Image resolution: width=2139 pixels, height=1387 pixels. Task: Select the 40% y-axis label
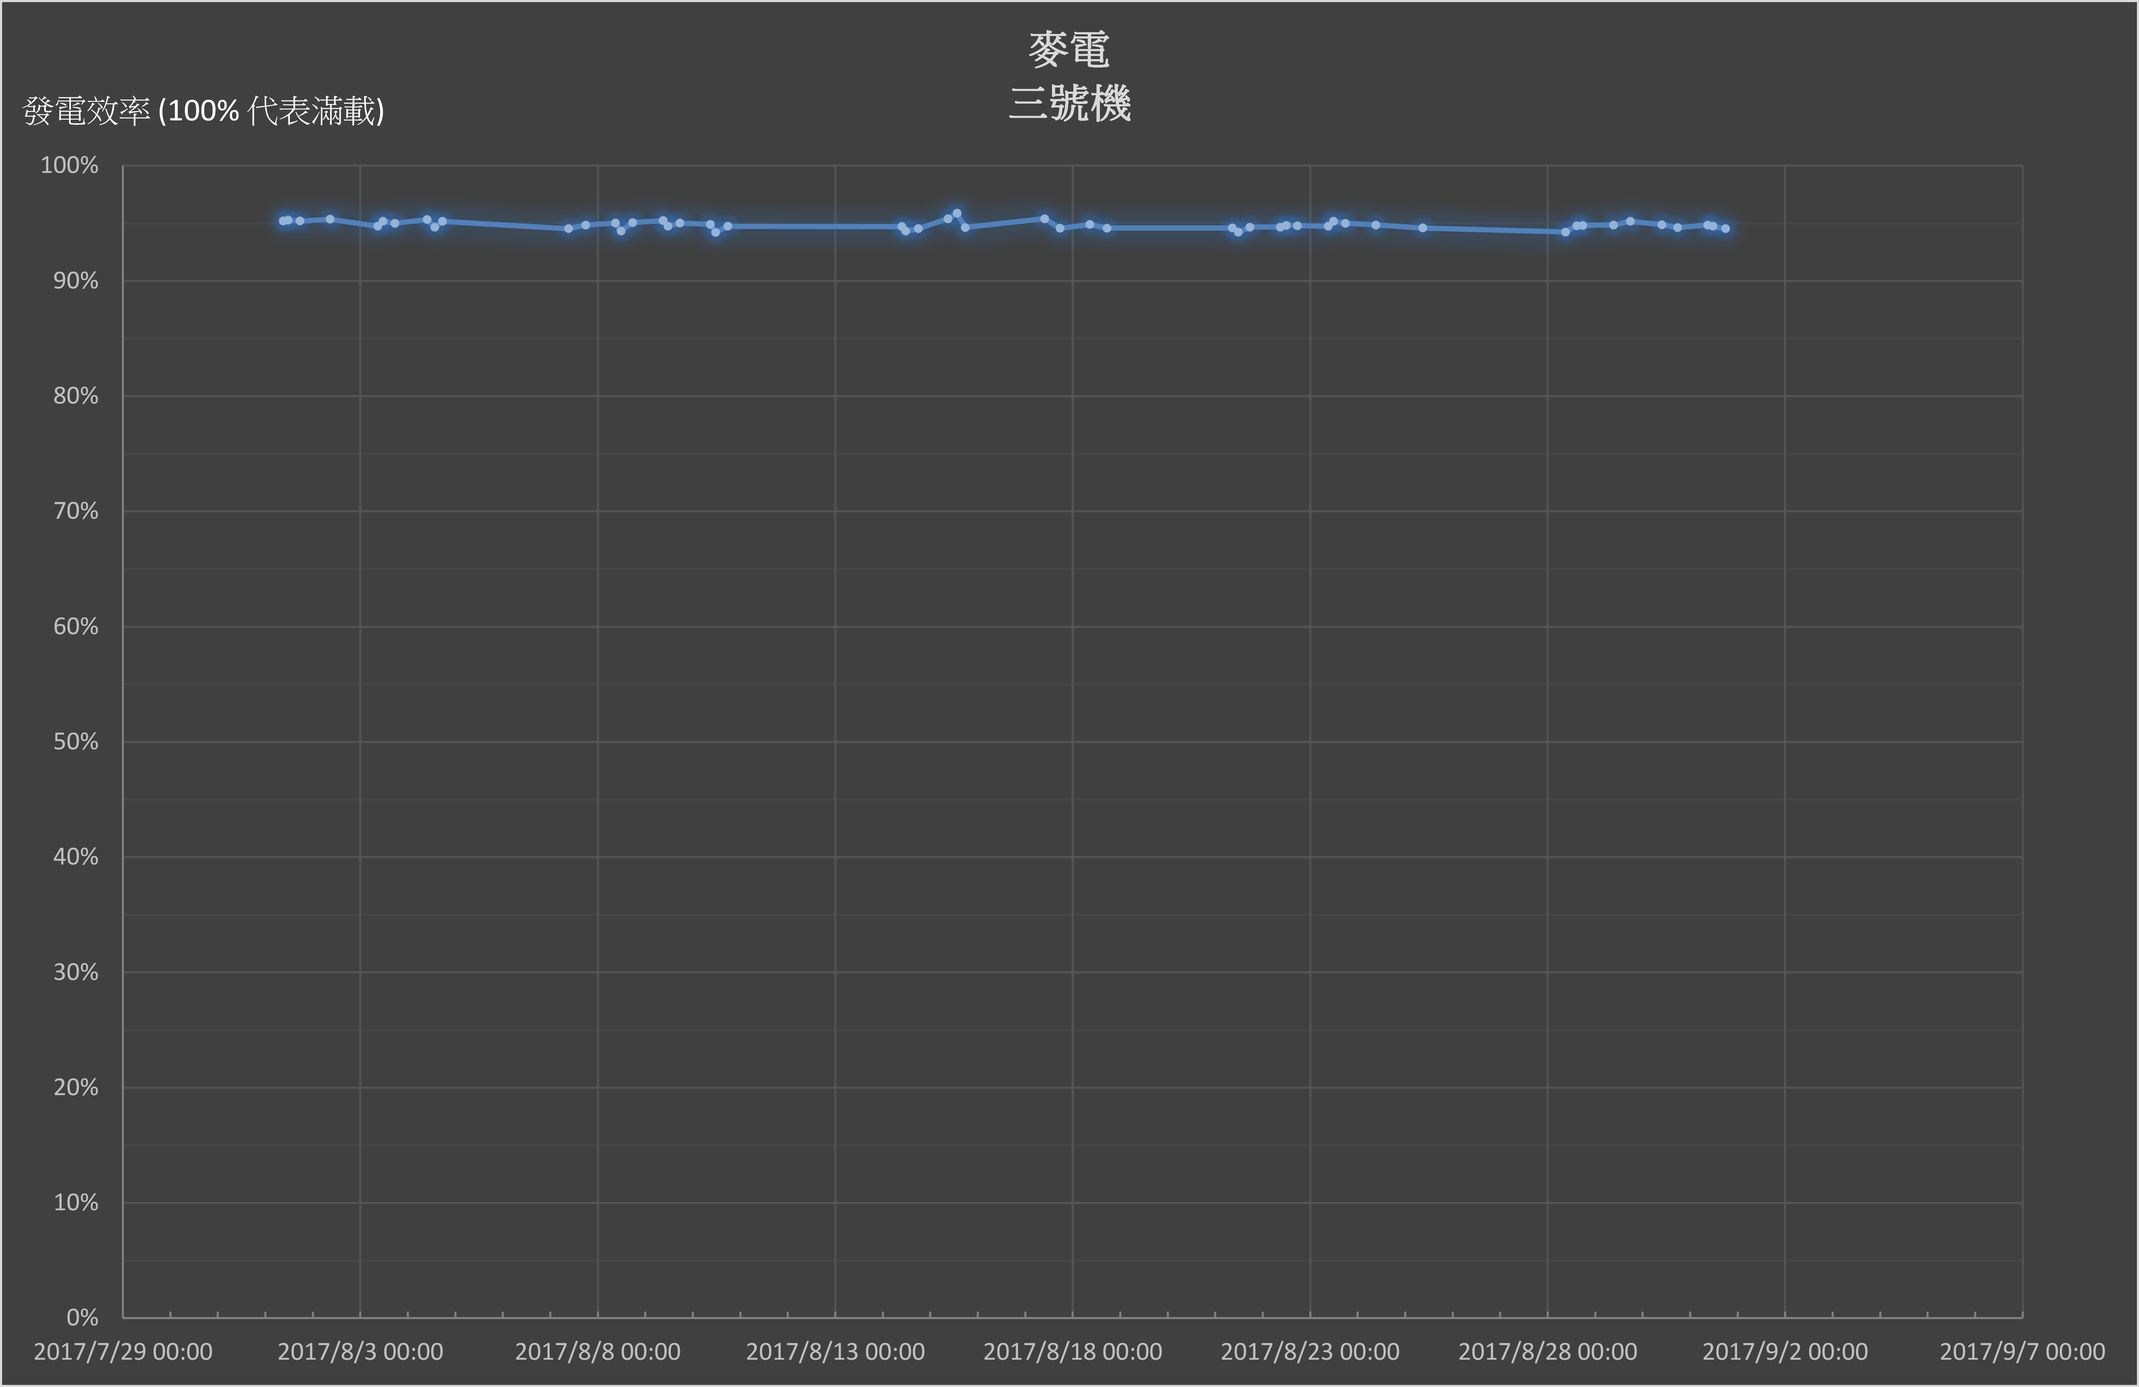tap(75, 857)
